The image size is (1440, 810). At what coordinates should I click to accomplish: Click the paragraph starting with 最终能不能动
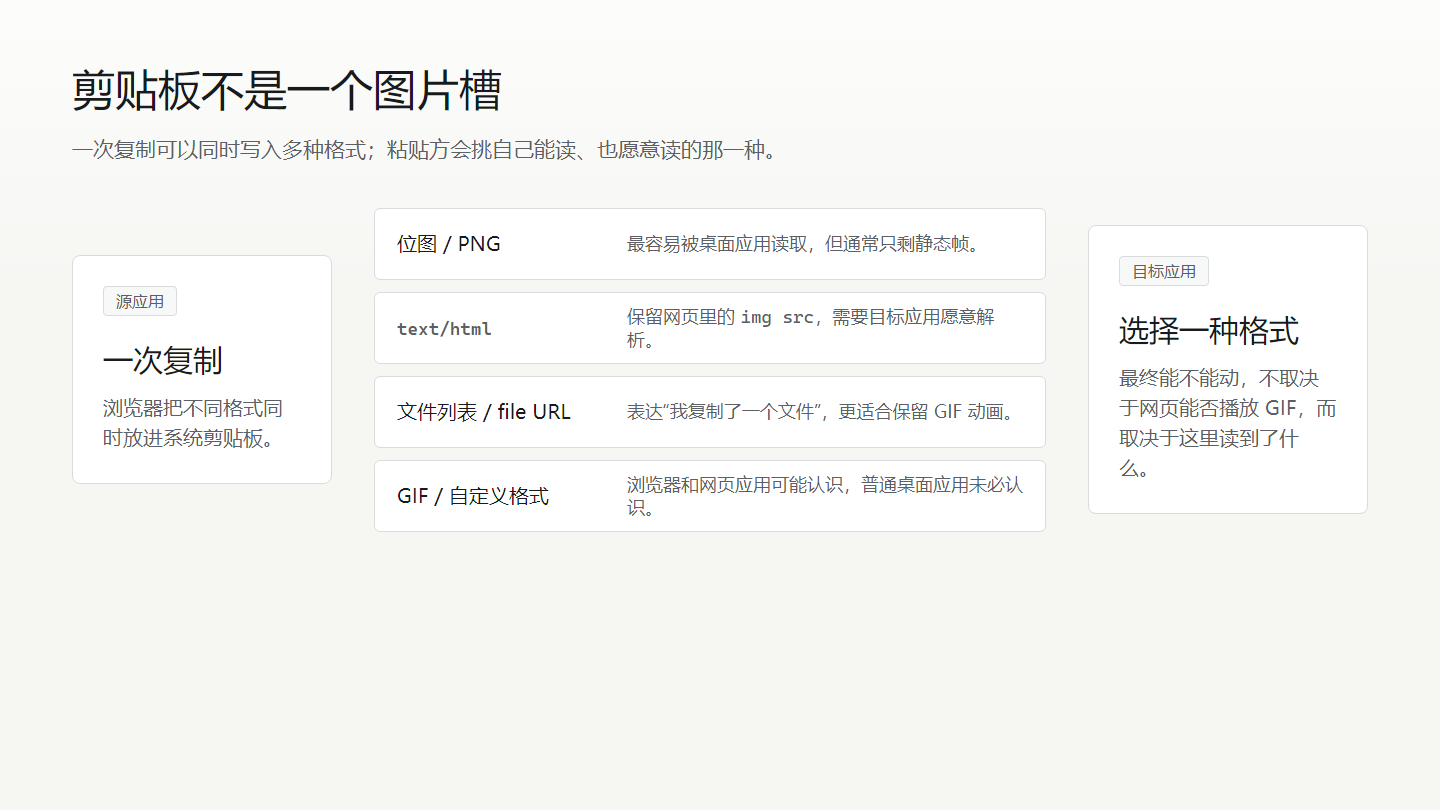coord(1228,424)
